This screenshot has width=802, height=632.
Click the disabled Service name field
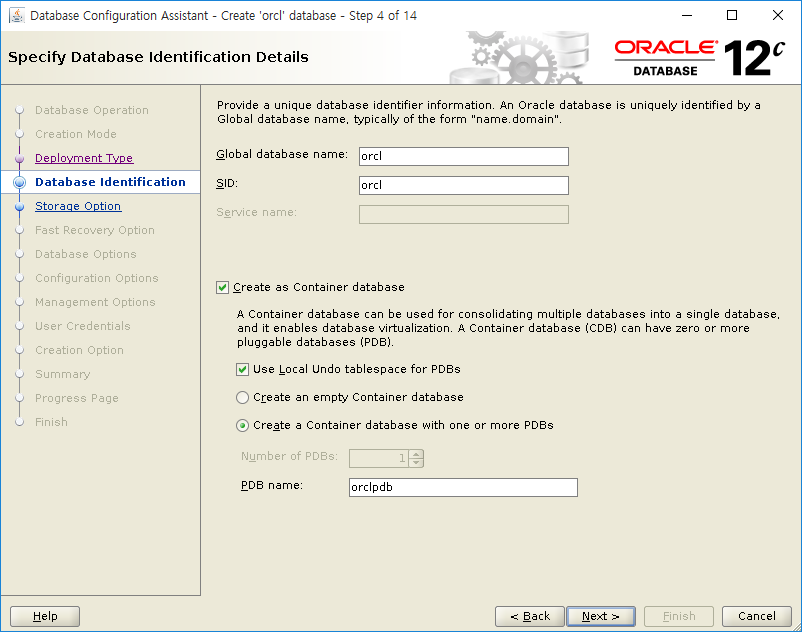tap(463, 214)
